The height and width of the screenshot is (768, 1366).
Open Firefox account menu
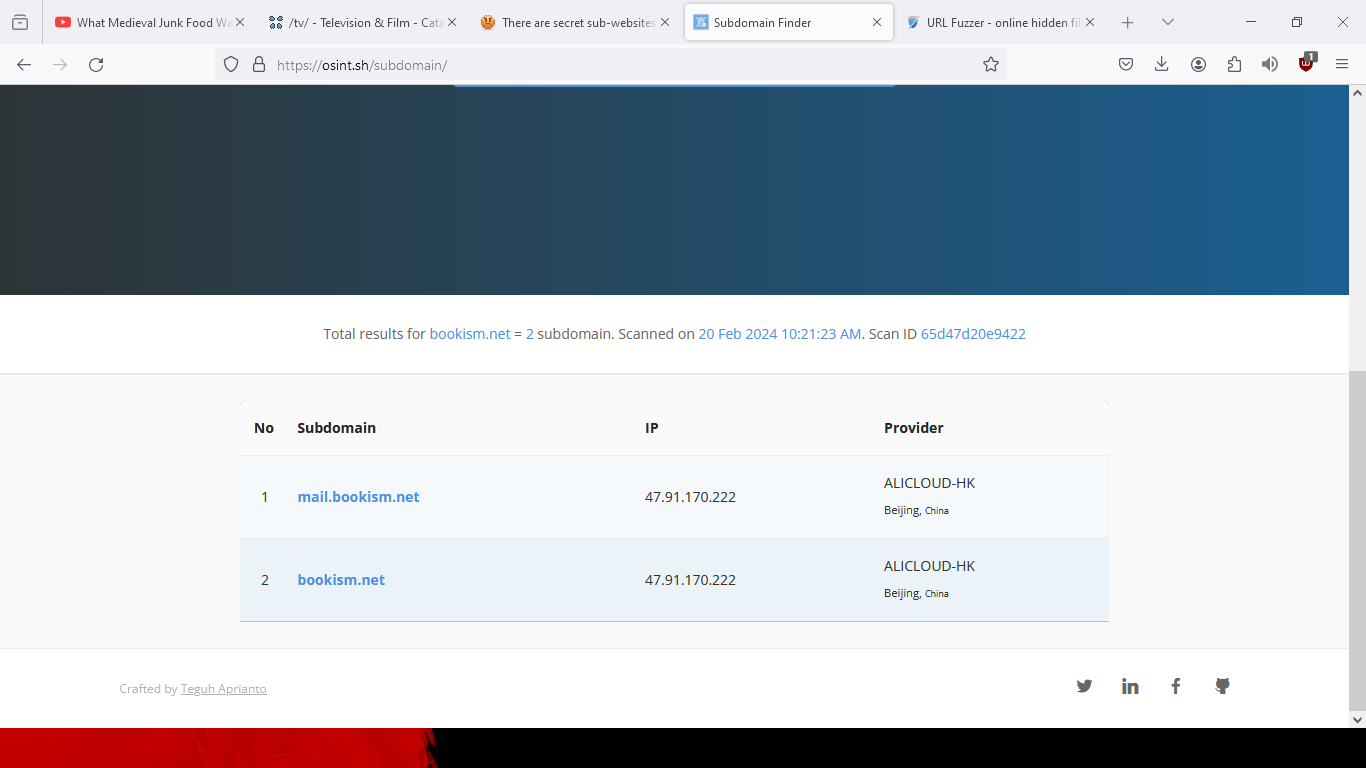[x=1198, y=64]
